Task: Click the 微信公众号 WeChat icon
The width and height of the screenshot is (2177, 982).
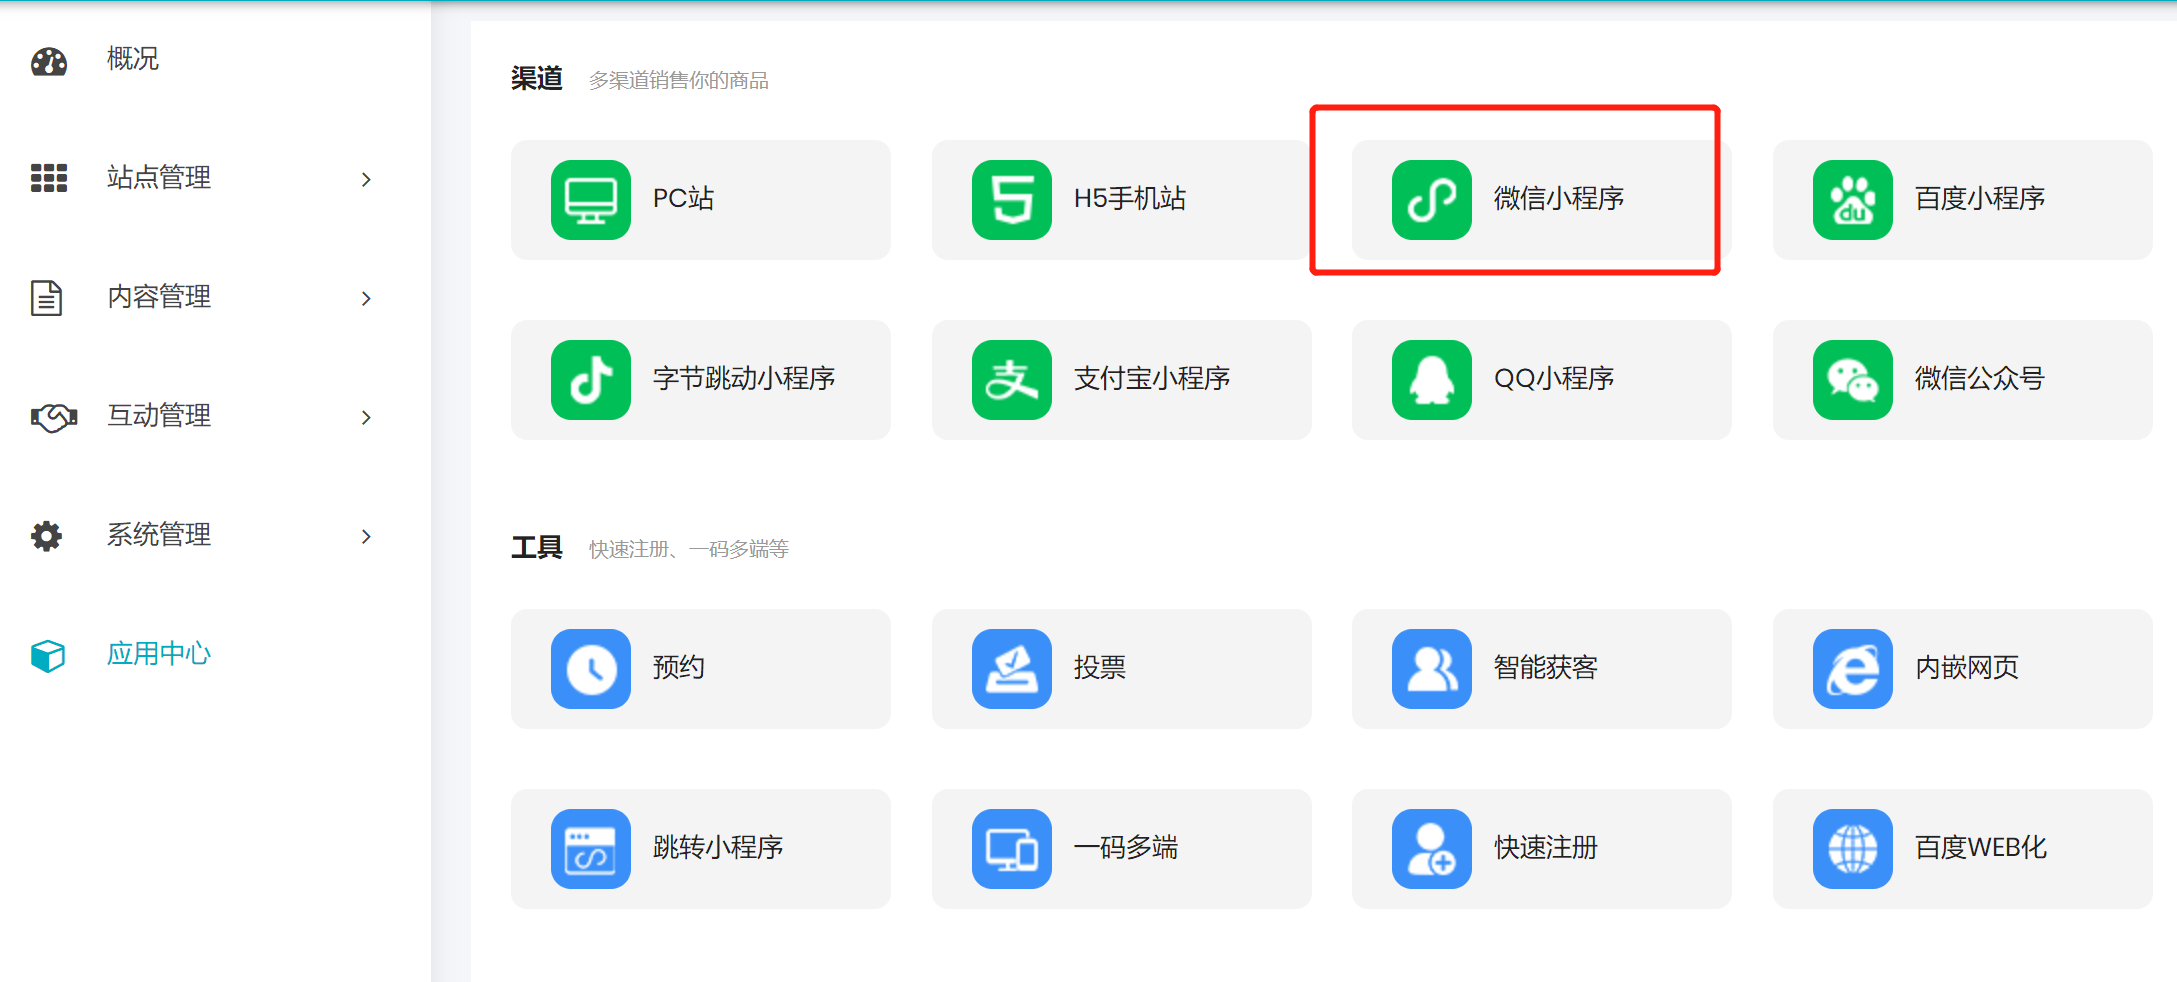Action: pos(1853,380)
